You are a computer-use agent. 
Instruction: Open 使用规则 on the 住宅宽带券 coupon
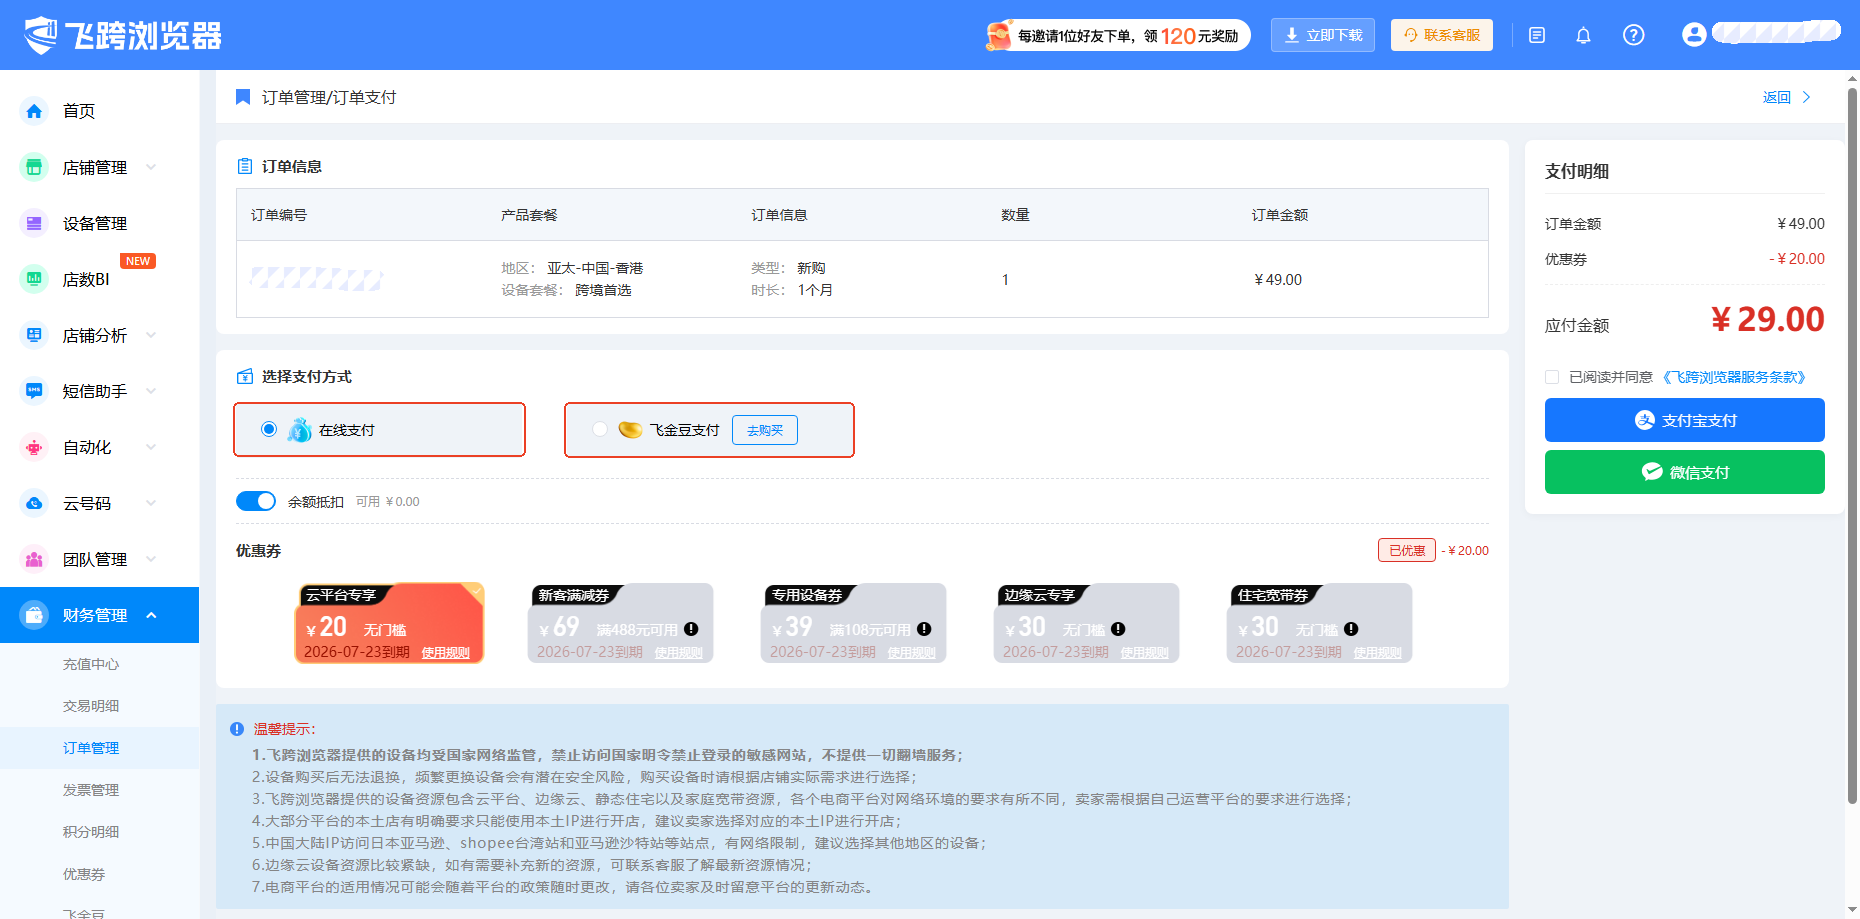(1377, 652)
